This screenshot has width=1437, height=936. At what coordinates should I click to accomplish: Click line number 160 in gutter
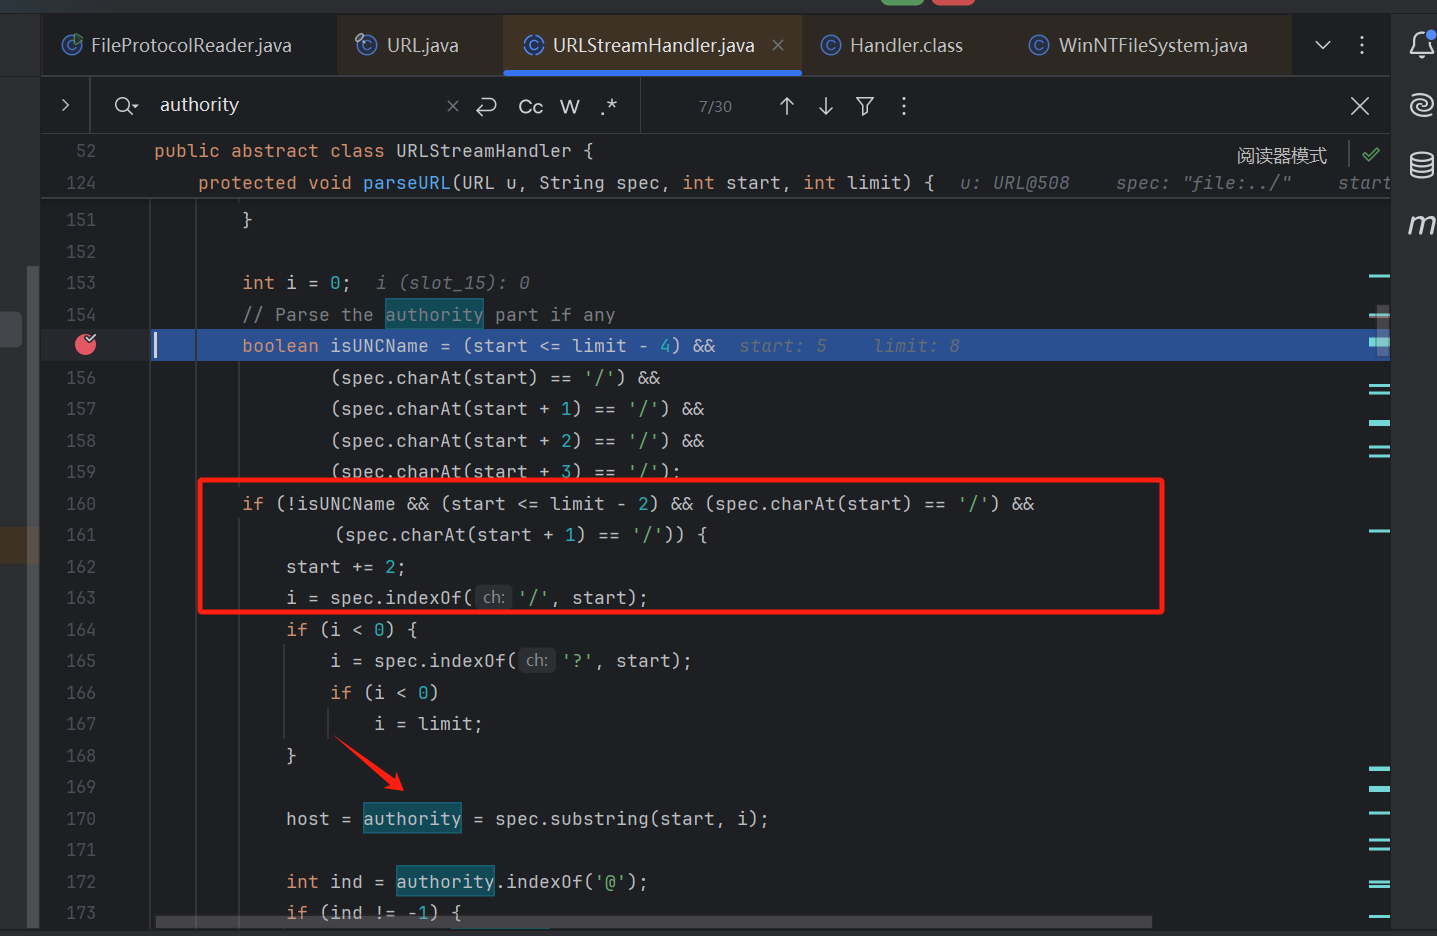(81, 504)
